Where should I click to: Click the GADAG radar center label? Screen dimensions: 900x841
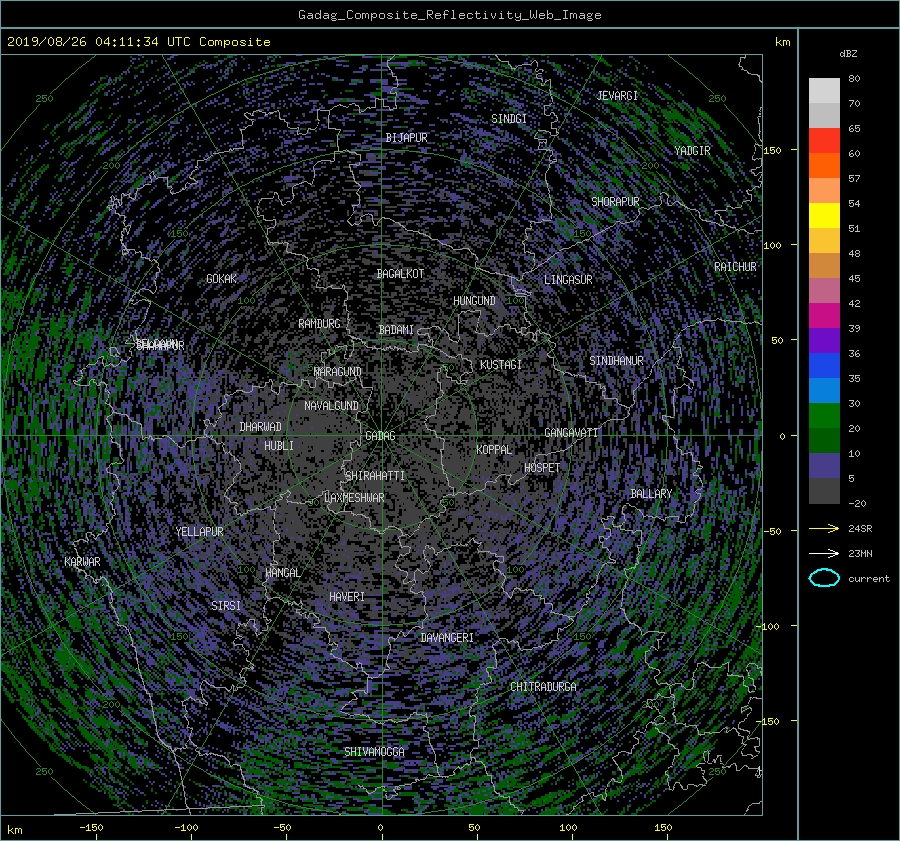tap(380, 436)
